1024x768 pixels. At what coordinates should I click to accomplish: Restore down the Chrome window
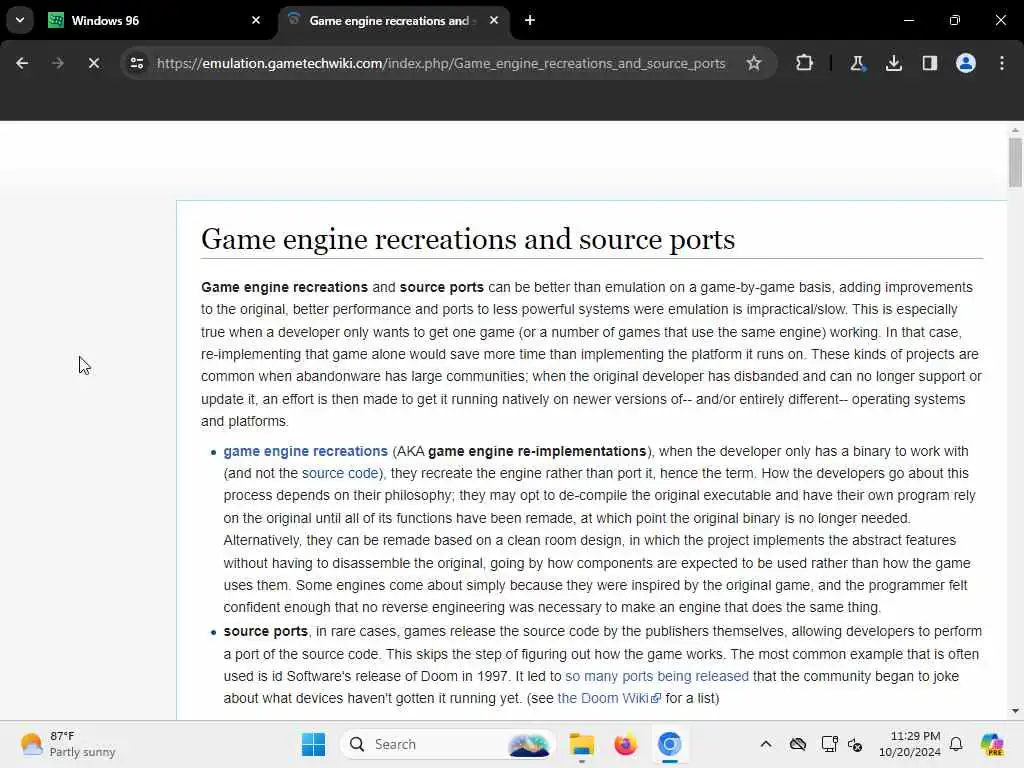click(955, 20)
